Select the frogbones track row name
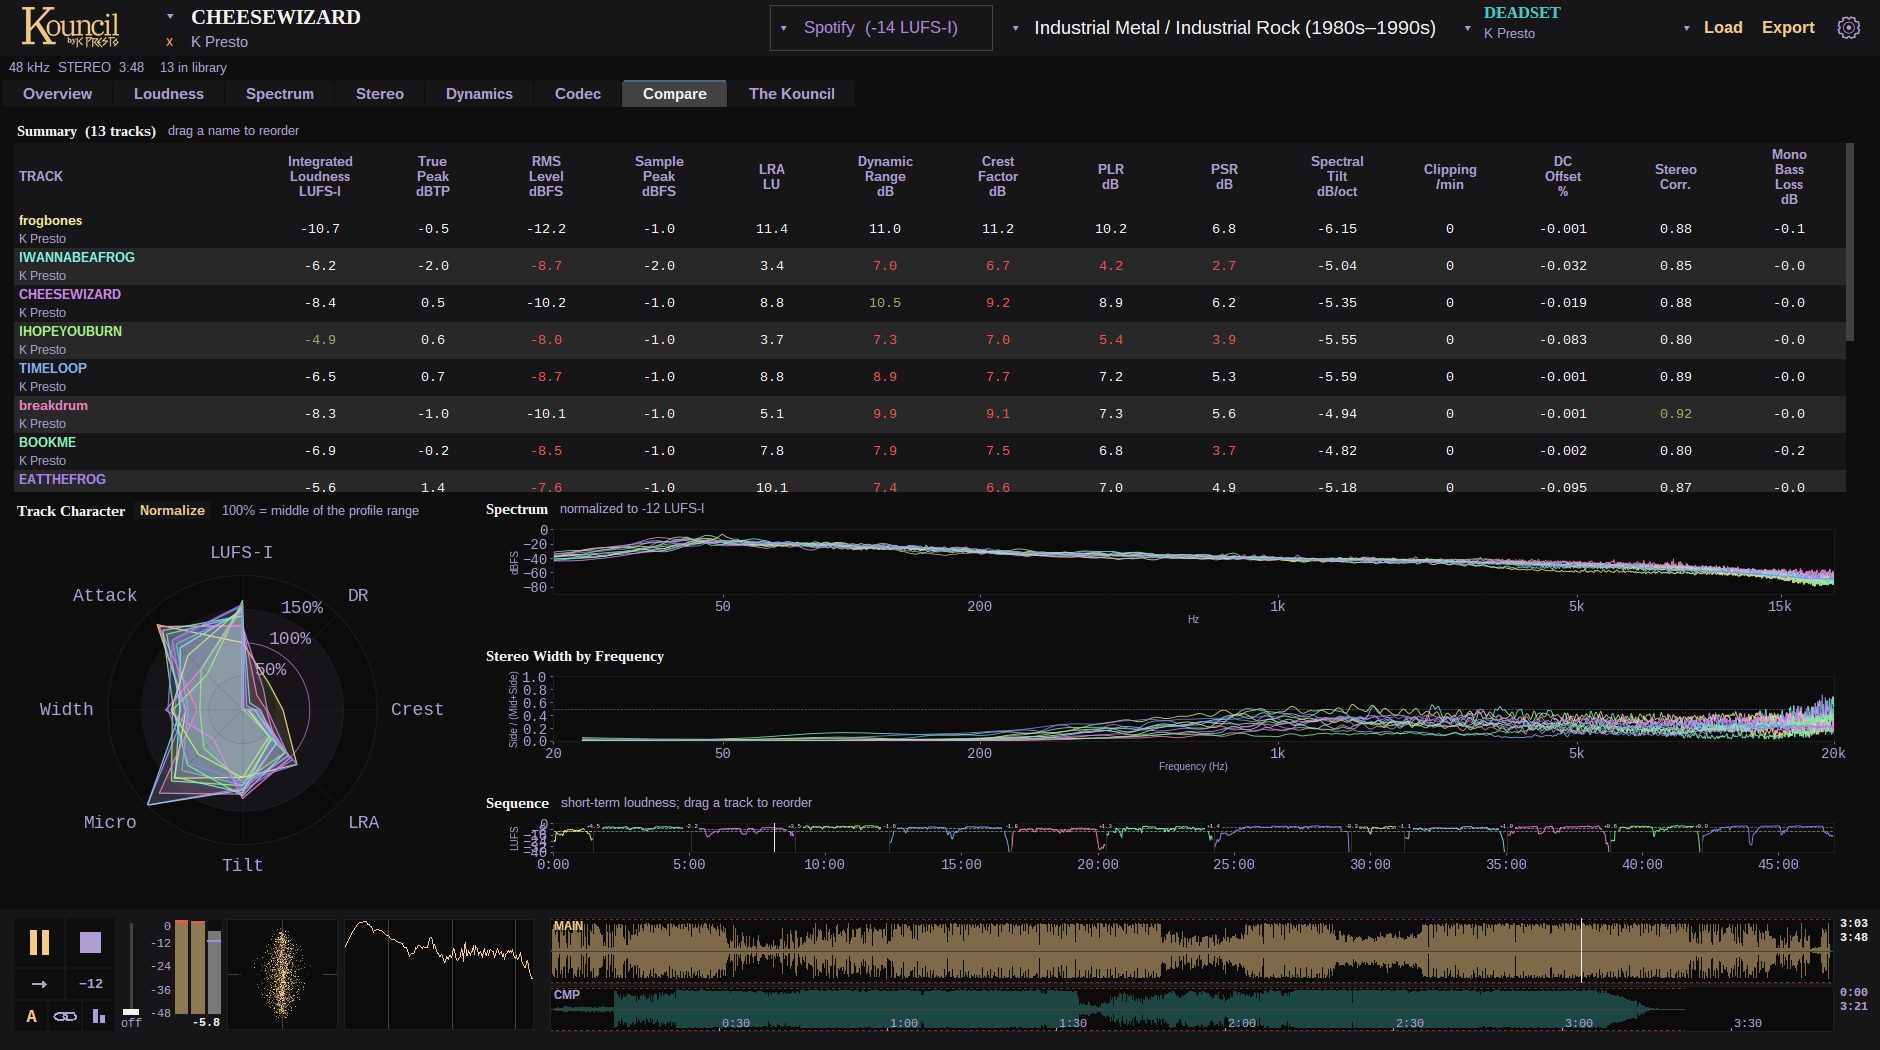 pyautogui.click(x=51, y=221)
